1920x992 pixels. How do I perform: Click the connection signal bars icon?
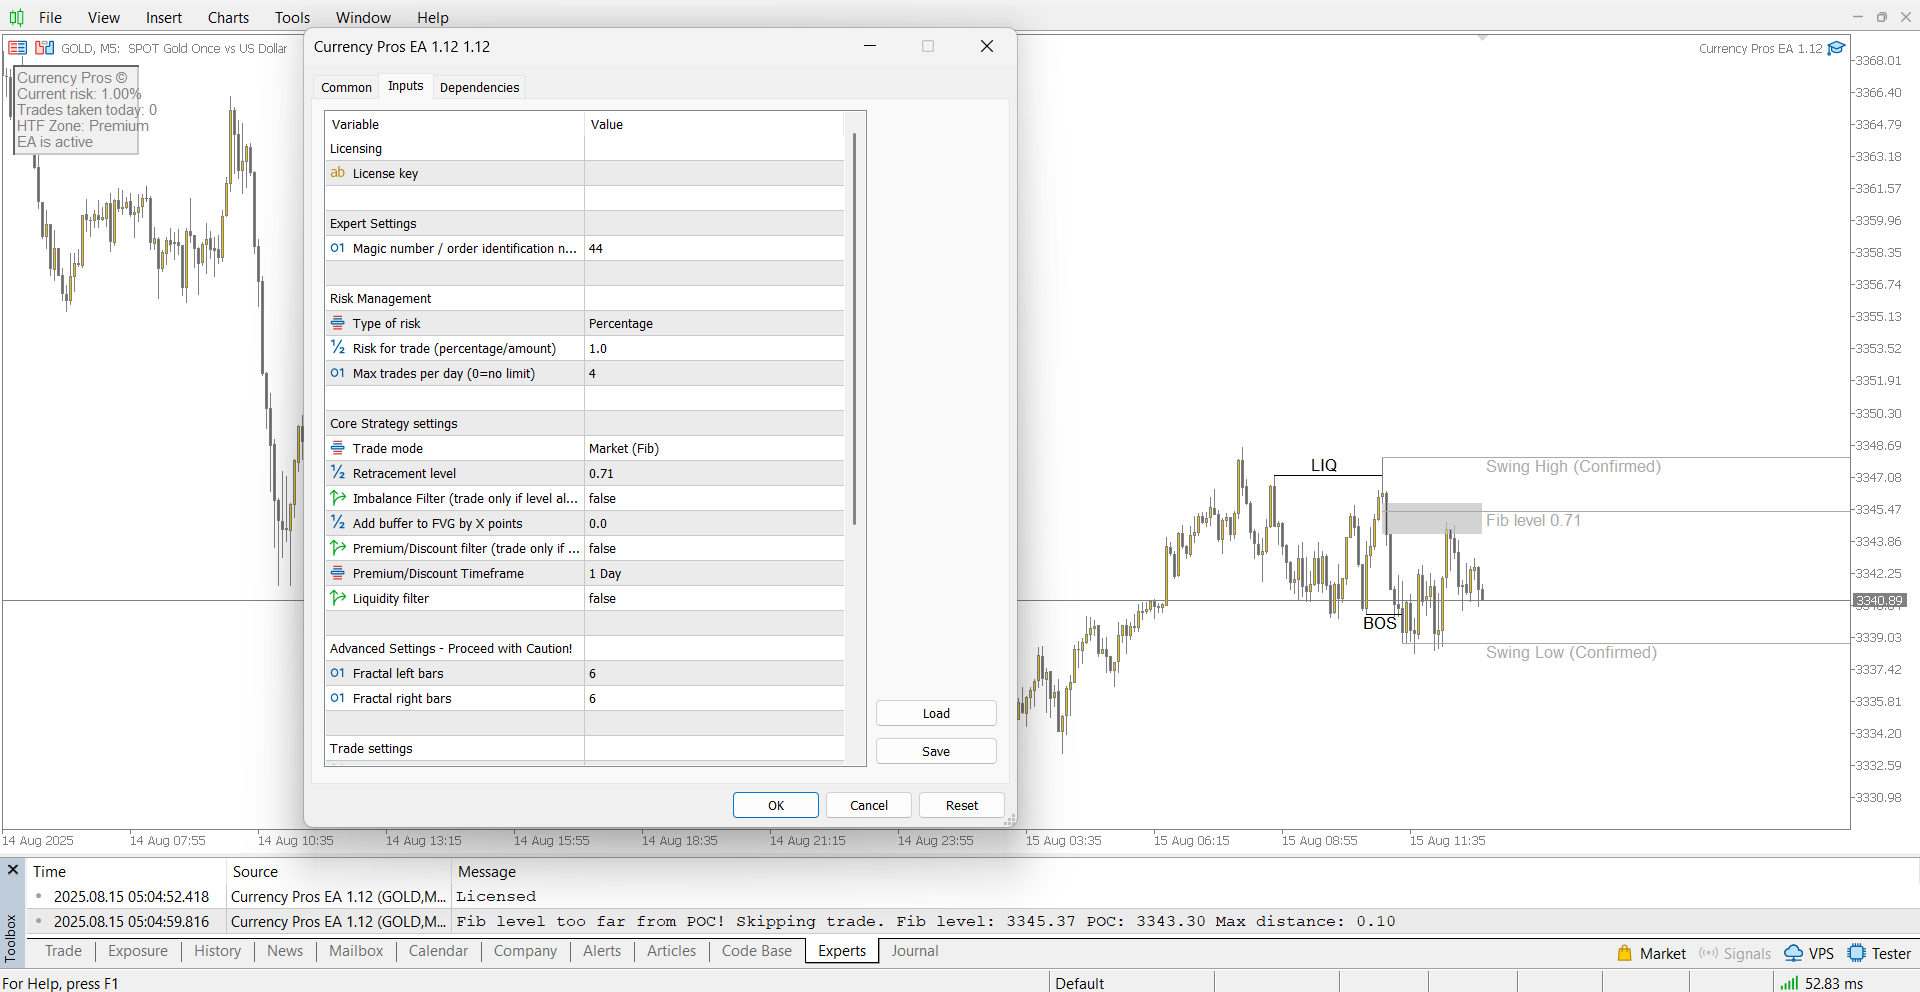pyautogui.click(x=1789, y=983)
